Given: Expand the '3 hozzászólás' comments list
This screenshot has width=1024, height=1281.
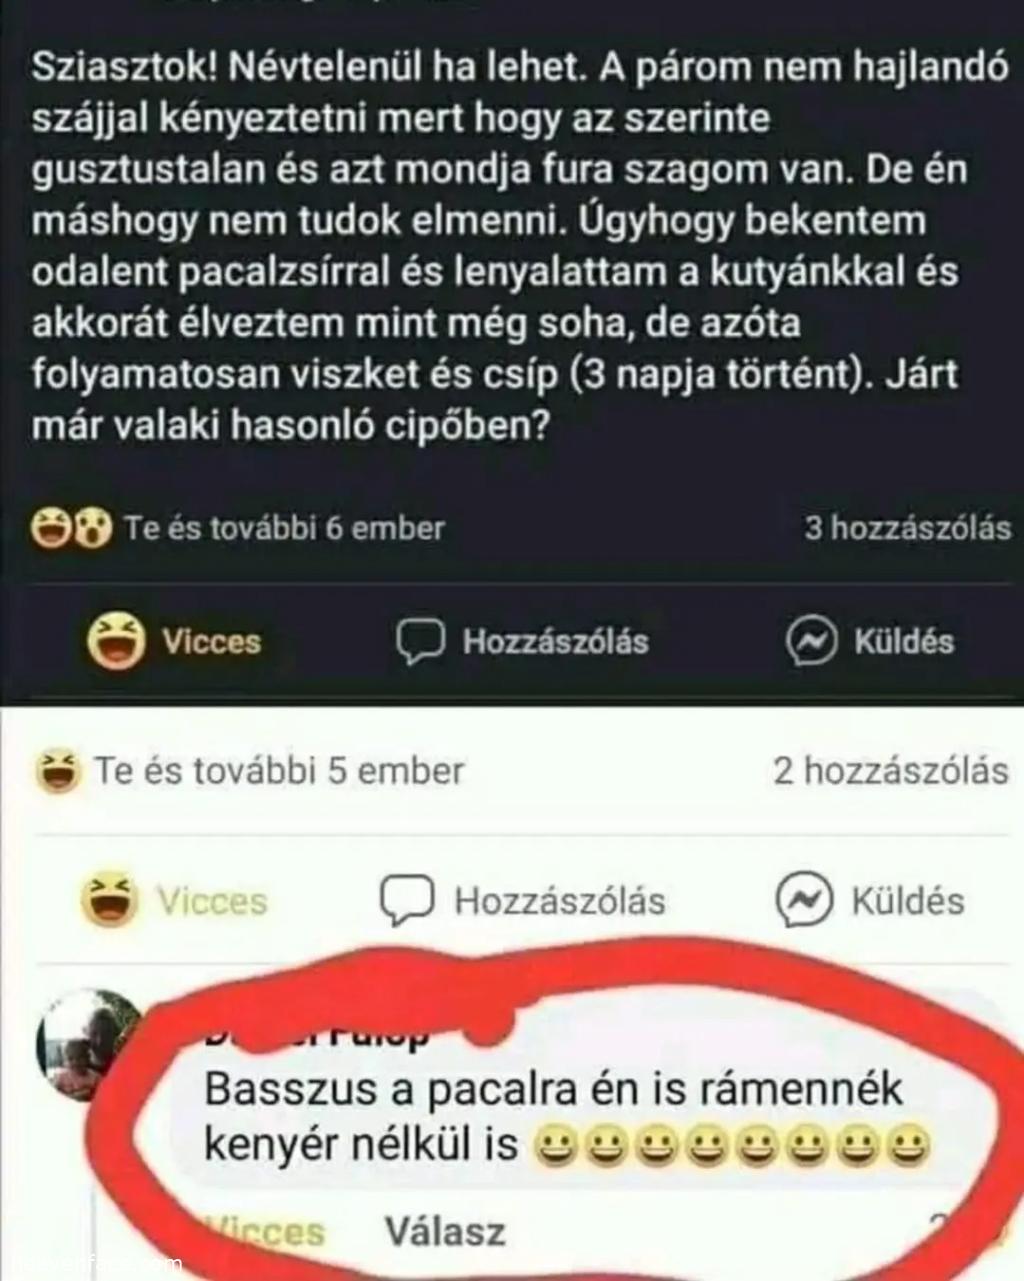Looking at the screenshot, I should 908,528.
